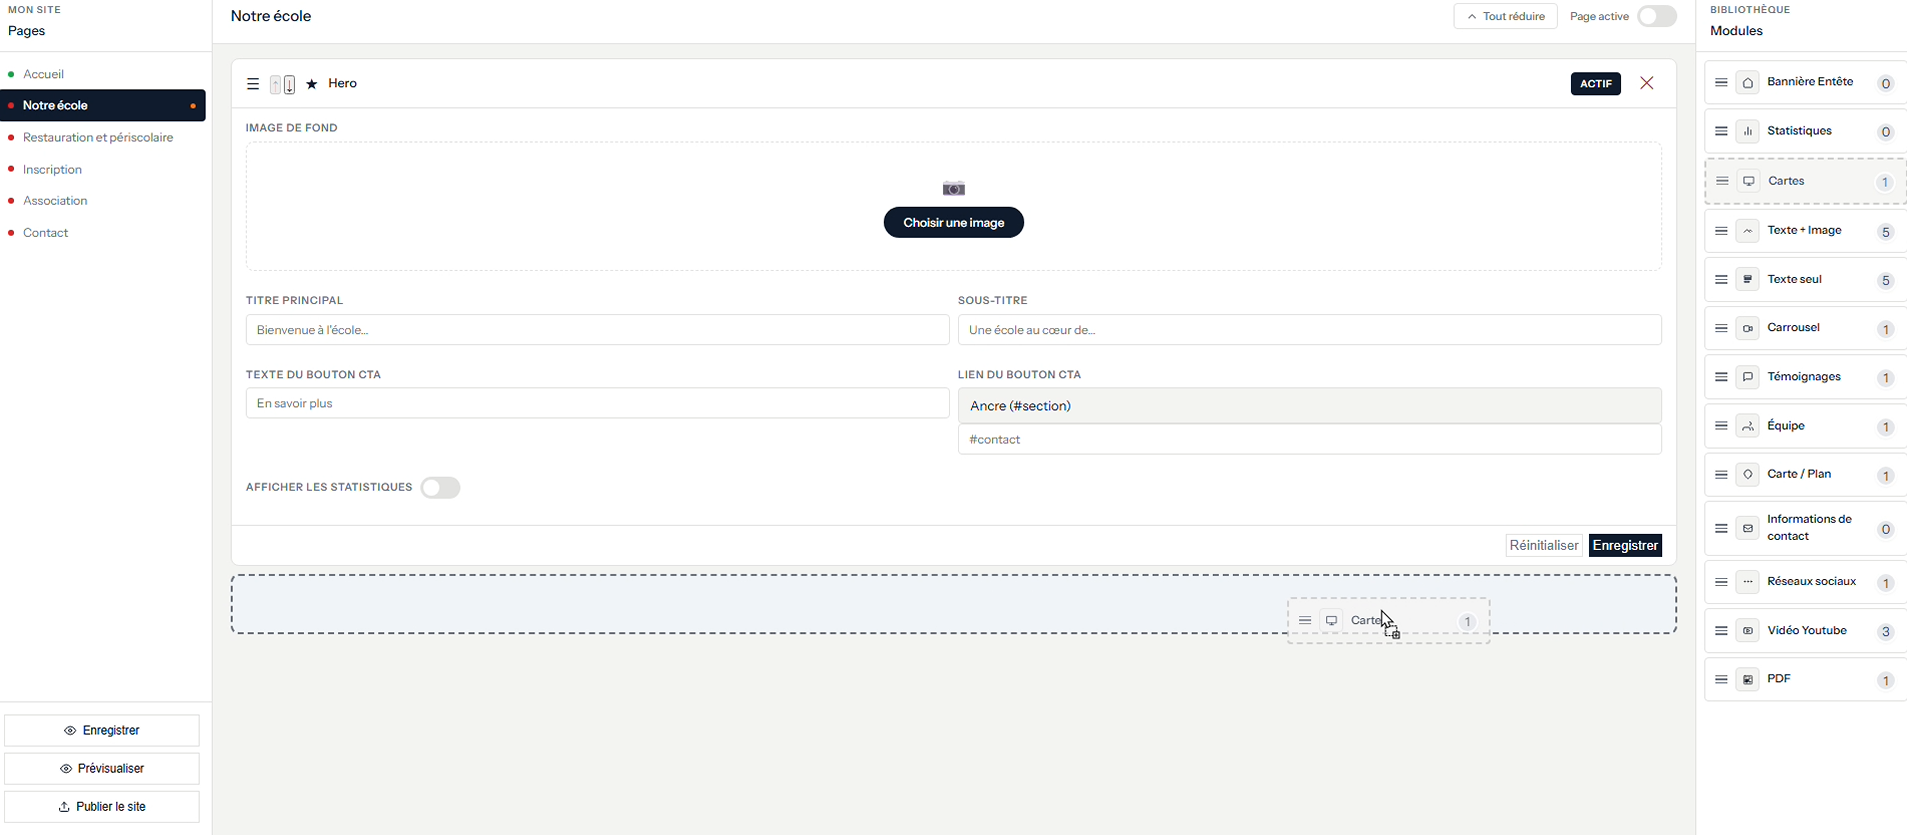Focus the Sous-titre input field

[1309, 330]
